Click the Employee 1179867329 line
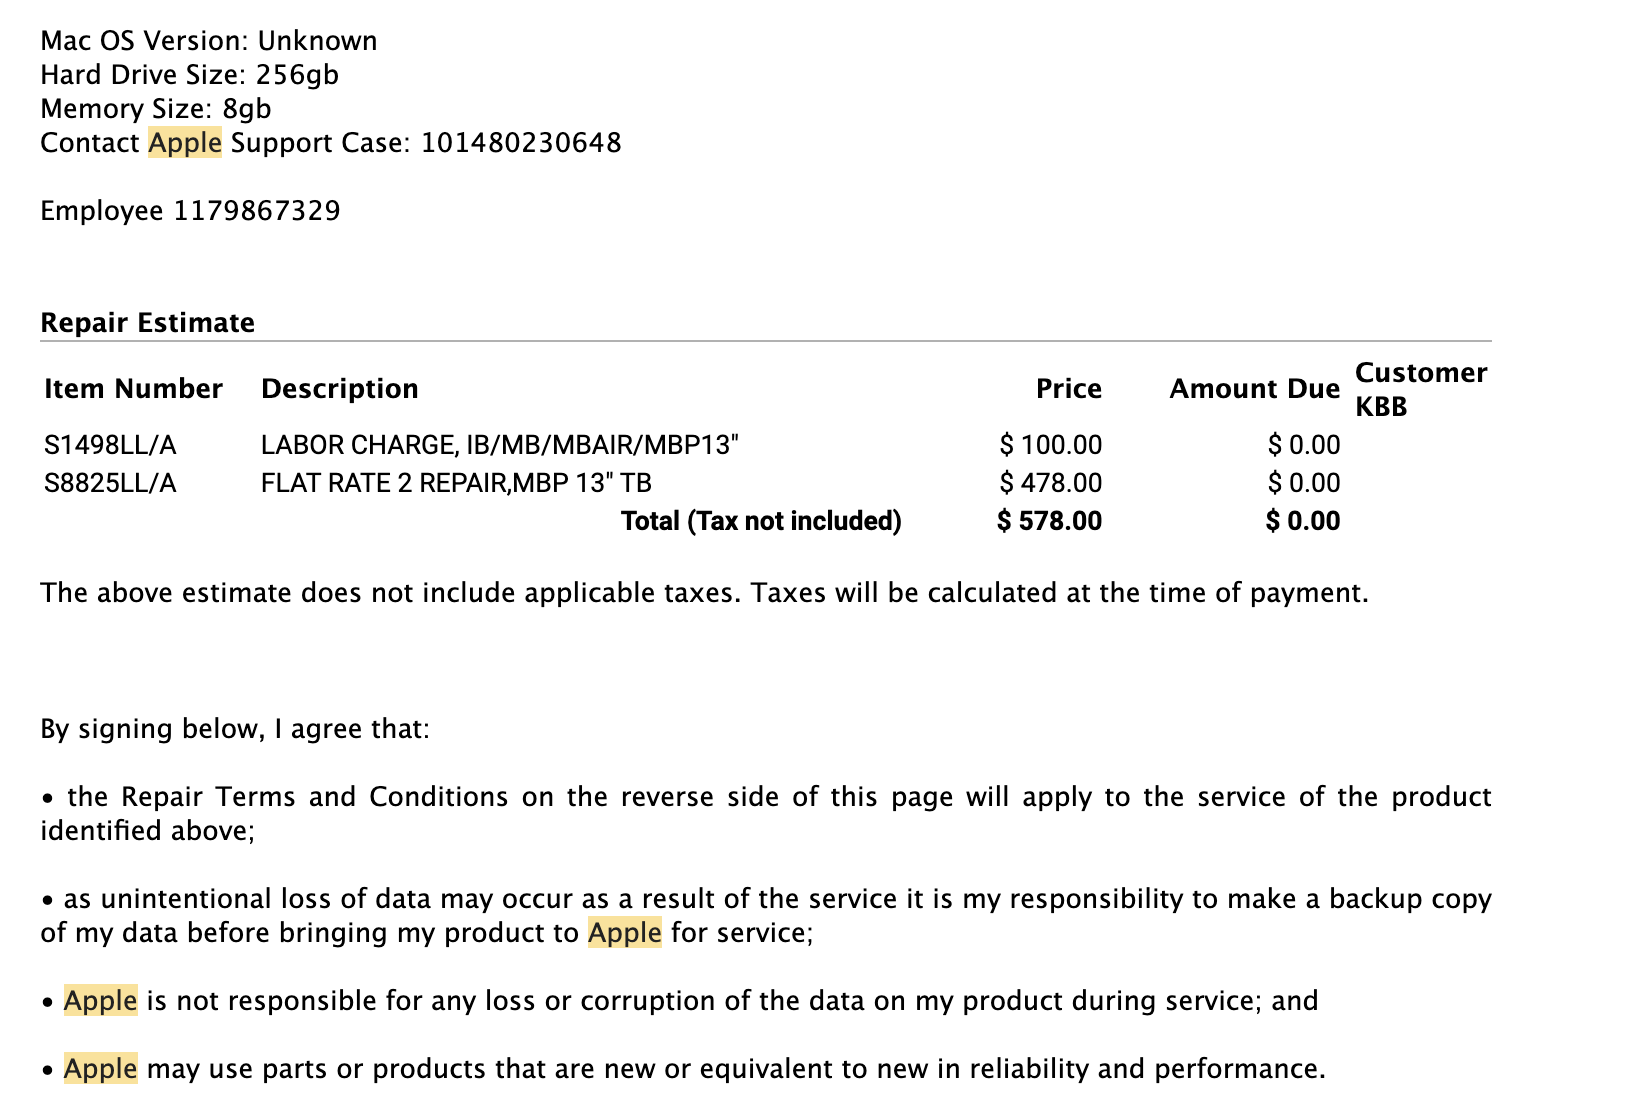This screenshot has width=1642, height=1108. click(190, 211)
